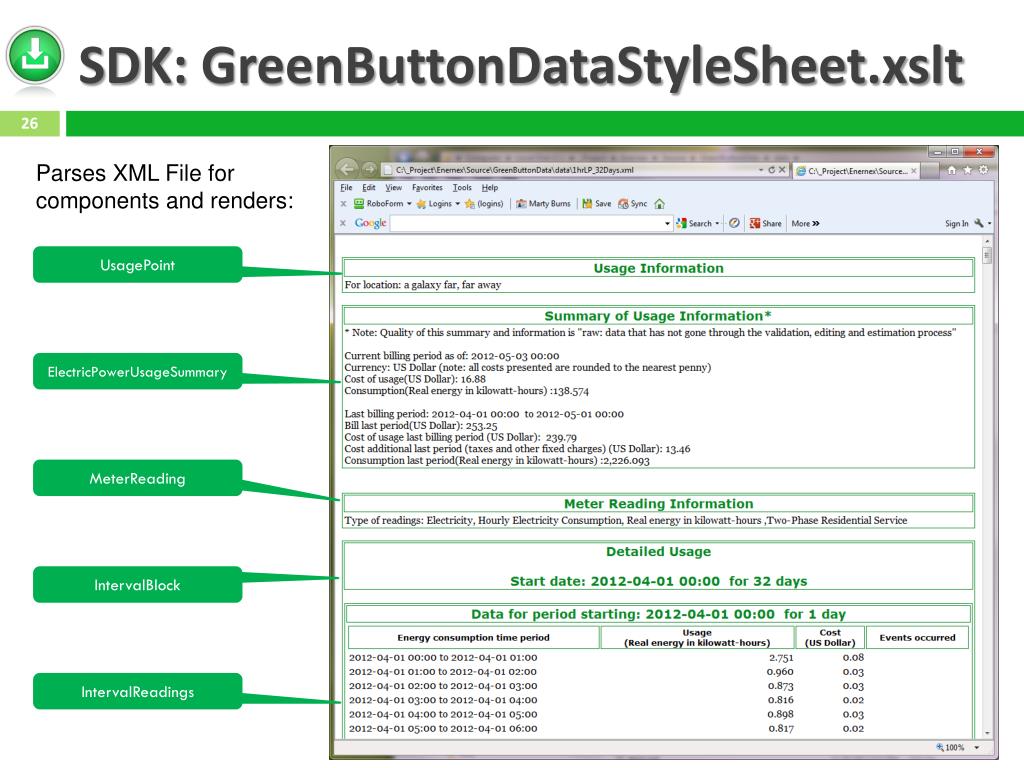The height and width of the screenshot is (768, 1024).
Task: Click the Events occurred column header
Action: pos(917,637)
